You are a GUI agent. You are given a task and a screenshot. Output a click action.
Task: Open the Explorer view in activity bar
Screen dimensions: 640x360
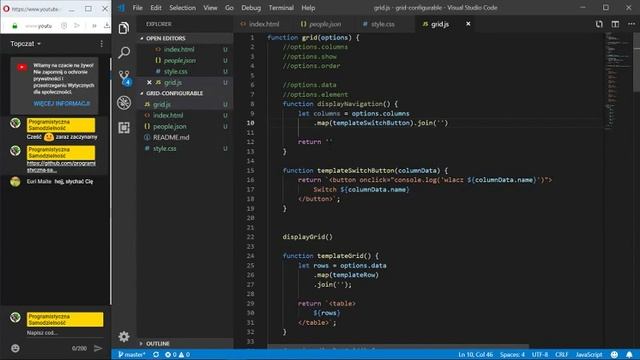click(x=124, y=28)
